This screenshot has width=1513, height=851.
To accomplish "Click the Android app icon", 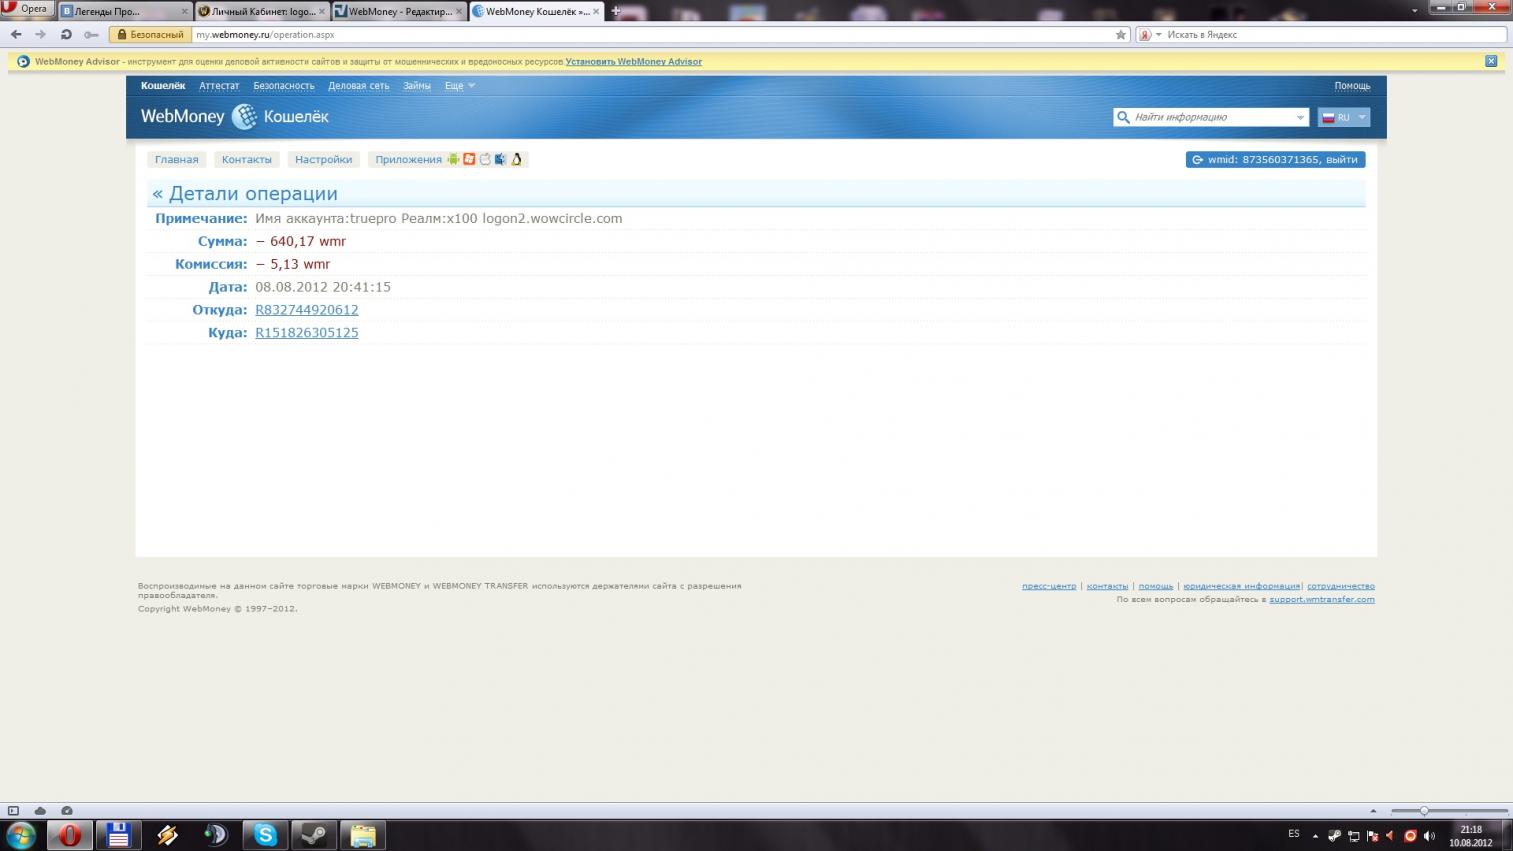I will tap(453, 159).
